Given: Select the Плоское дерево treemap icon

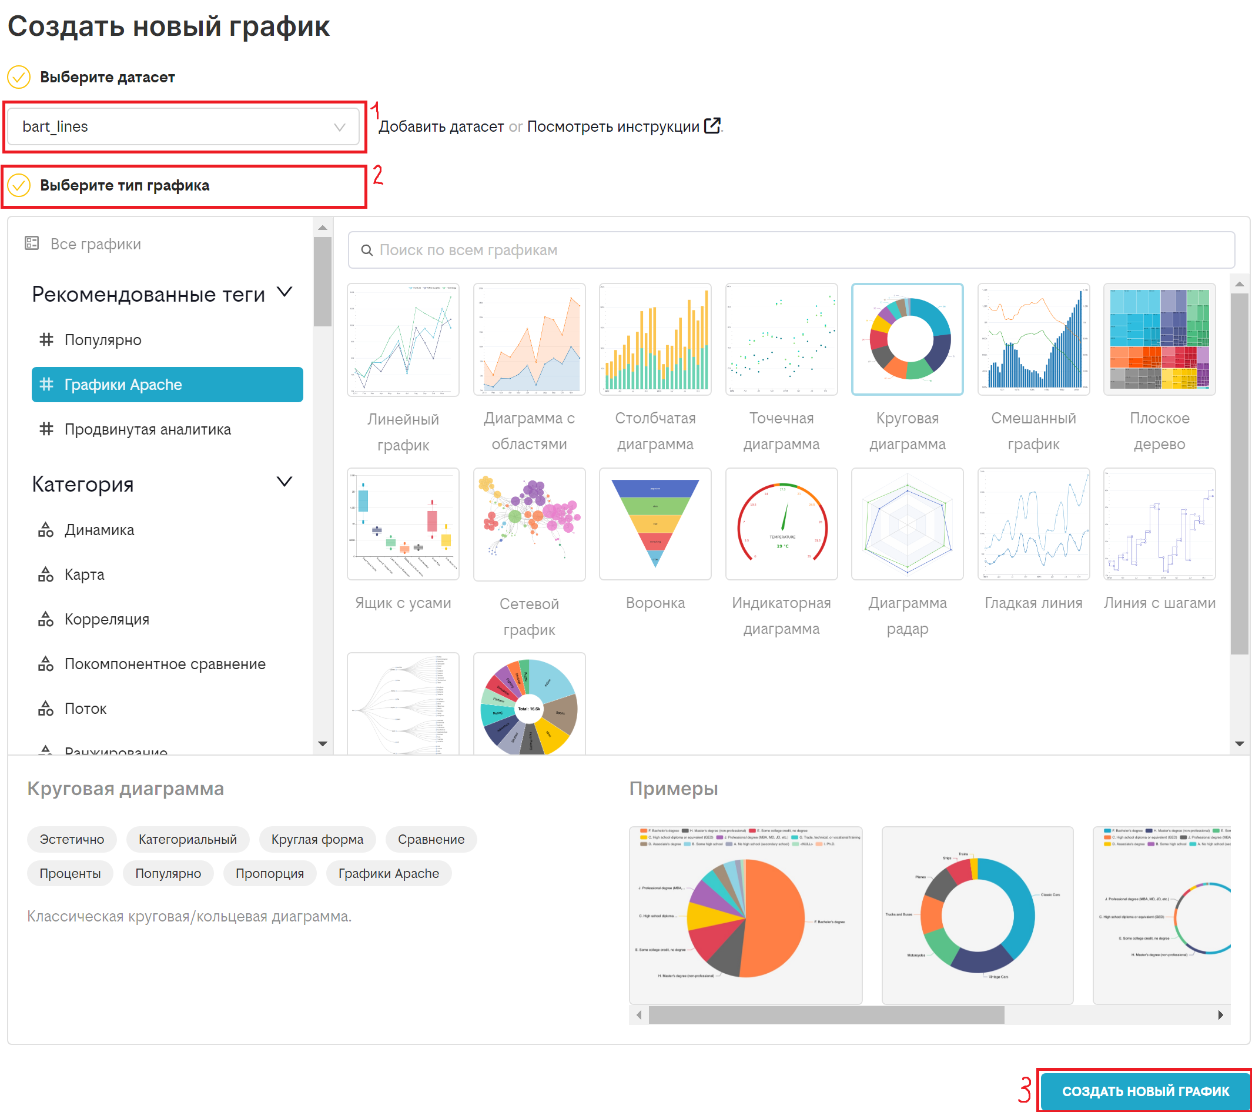Looking at the screenshot, I should (1159, 339).
